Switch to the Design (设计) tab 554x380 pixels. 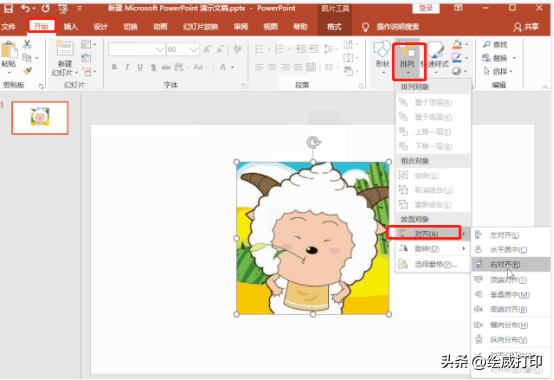[x=101, y=27]
